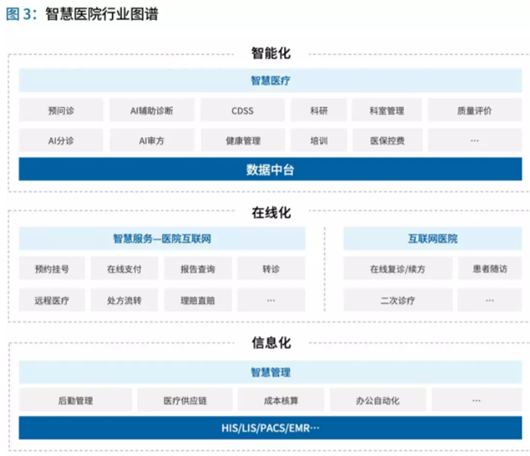Click the 二次诊疗 box
The image size is (530, 456).
click(398, 300)
